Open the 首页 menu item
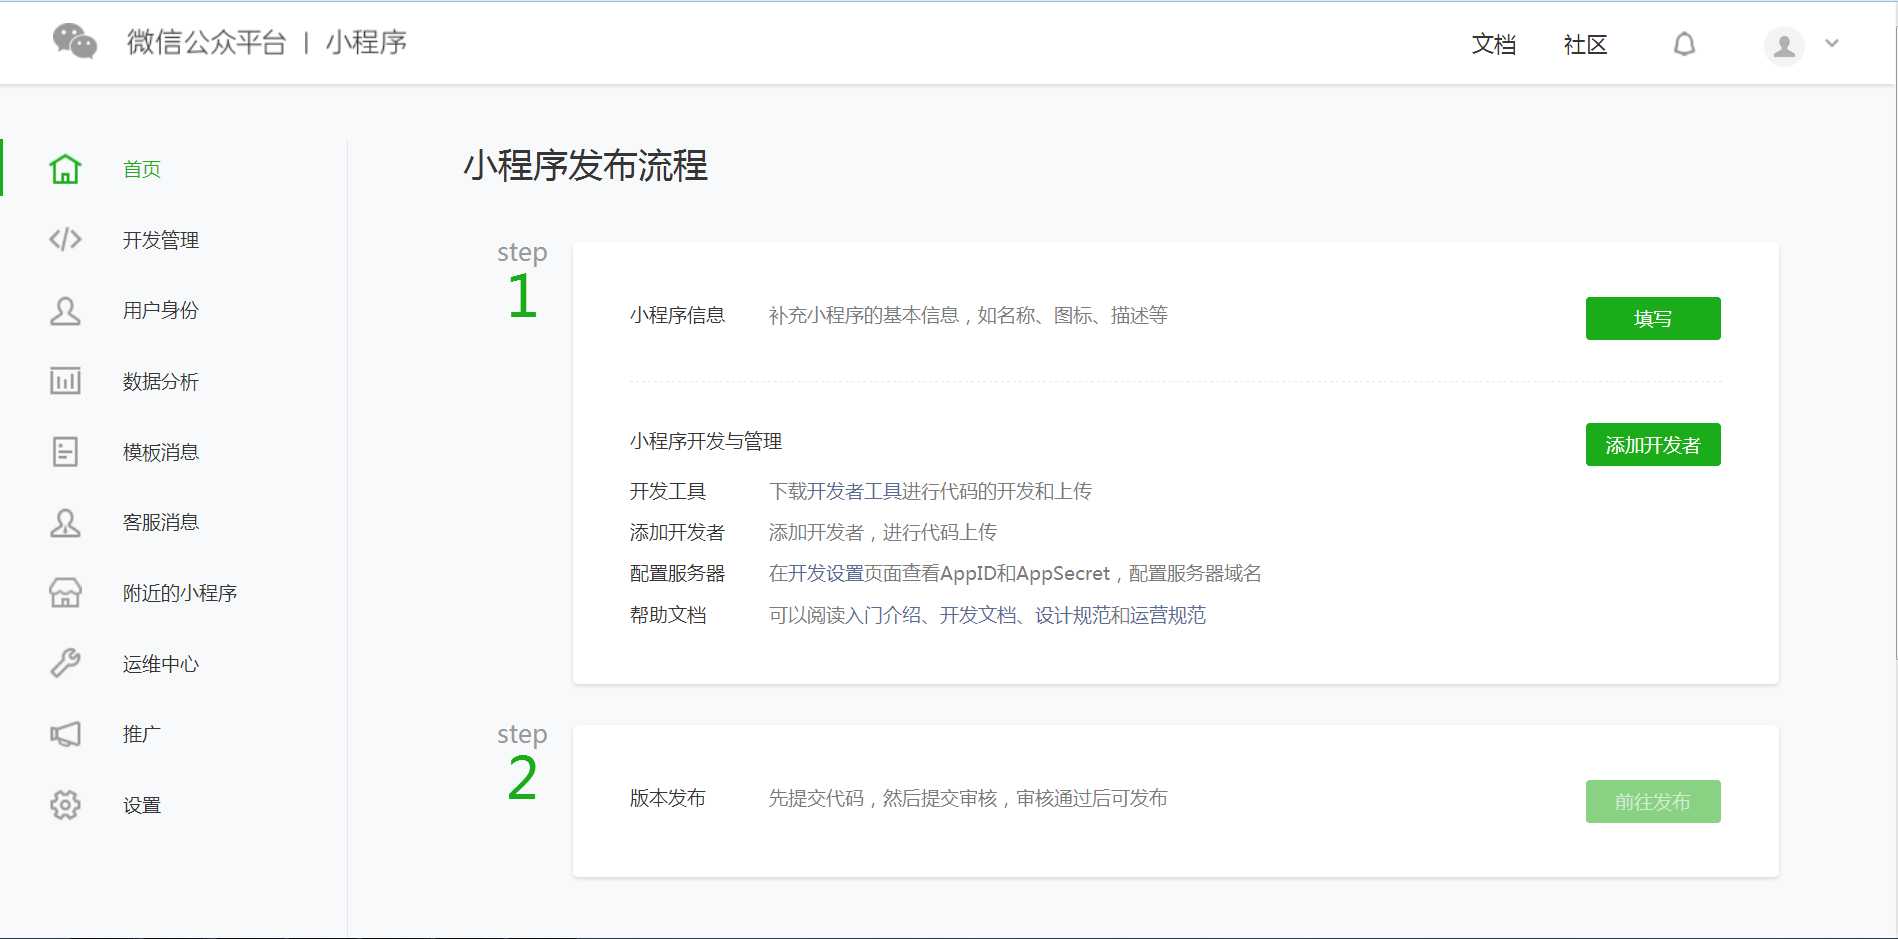Image resolution: width=1898 pixels, height=939 pixels. [x=142, y=169]
